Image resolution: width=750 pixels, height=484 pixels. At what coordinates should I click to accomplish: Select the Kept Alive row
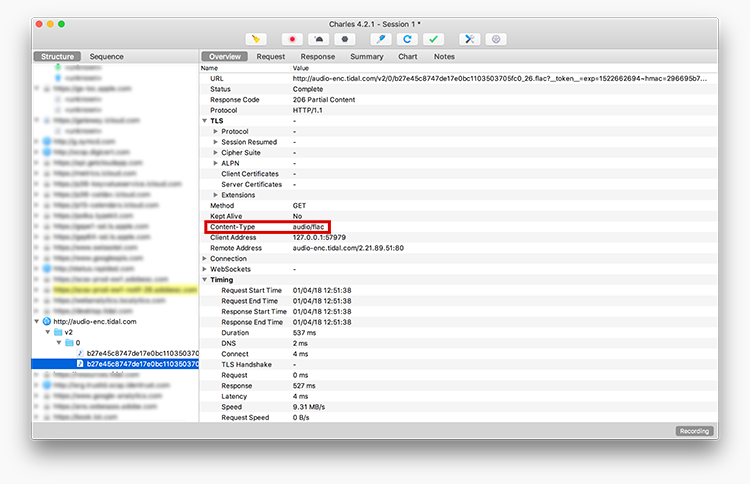(x=459, y=216)
